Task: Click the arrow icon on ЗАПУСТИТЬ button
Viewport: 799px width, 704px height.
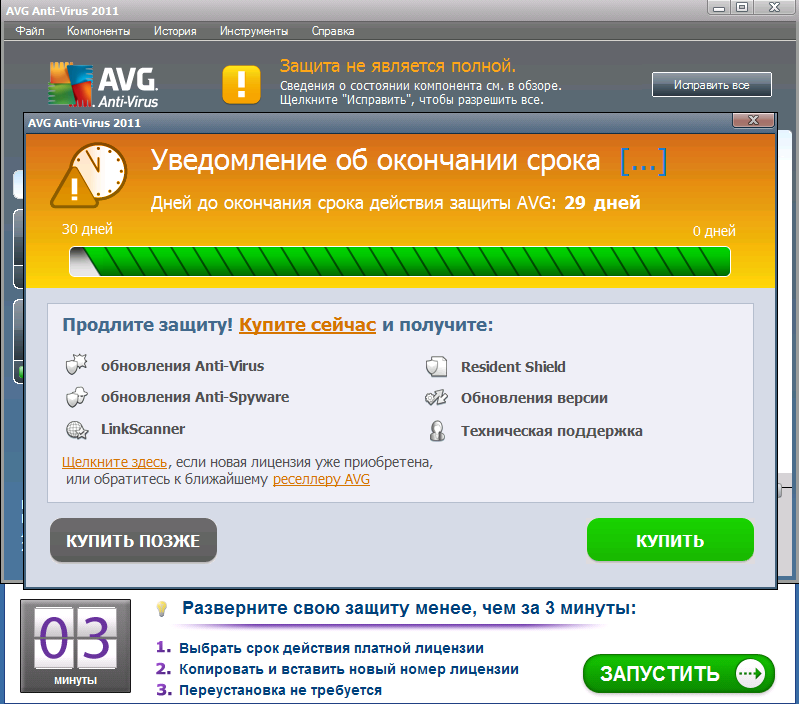Action: (x=751, y=673)
